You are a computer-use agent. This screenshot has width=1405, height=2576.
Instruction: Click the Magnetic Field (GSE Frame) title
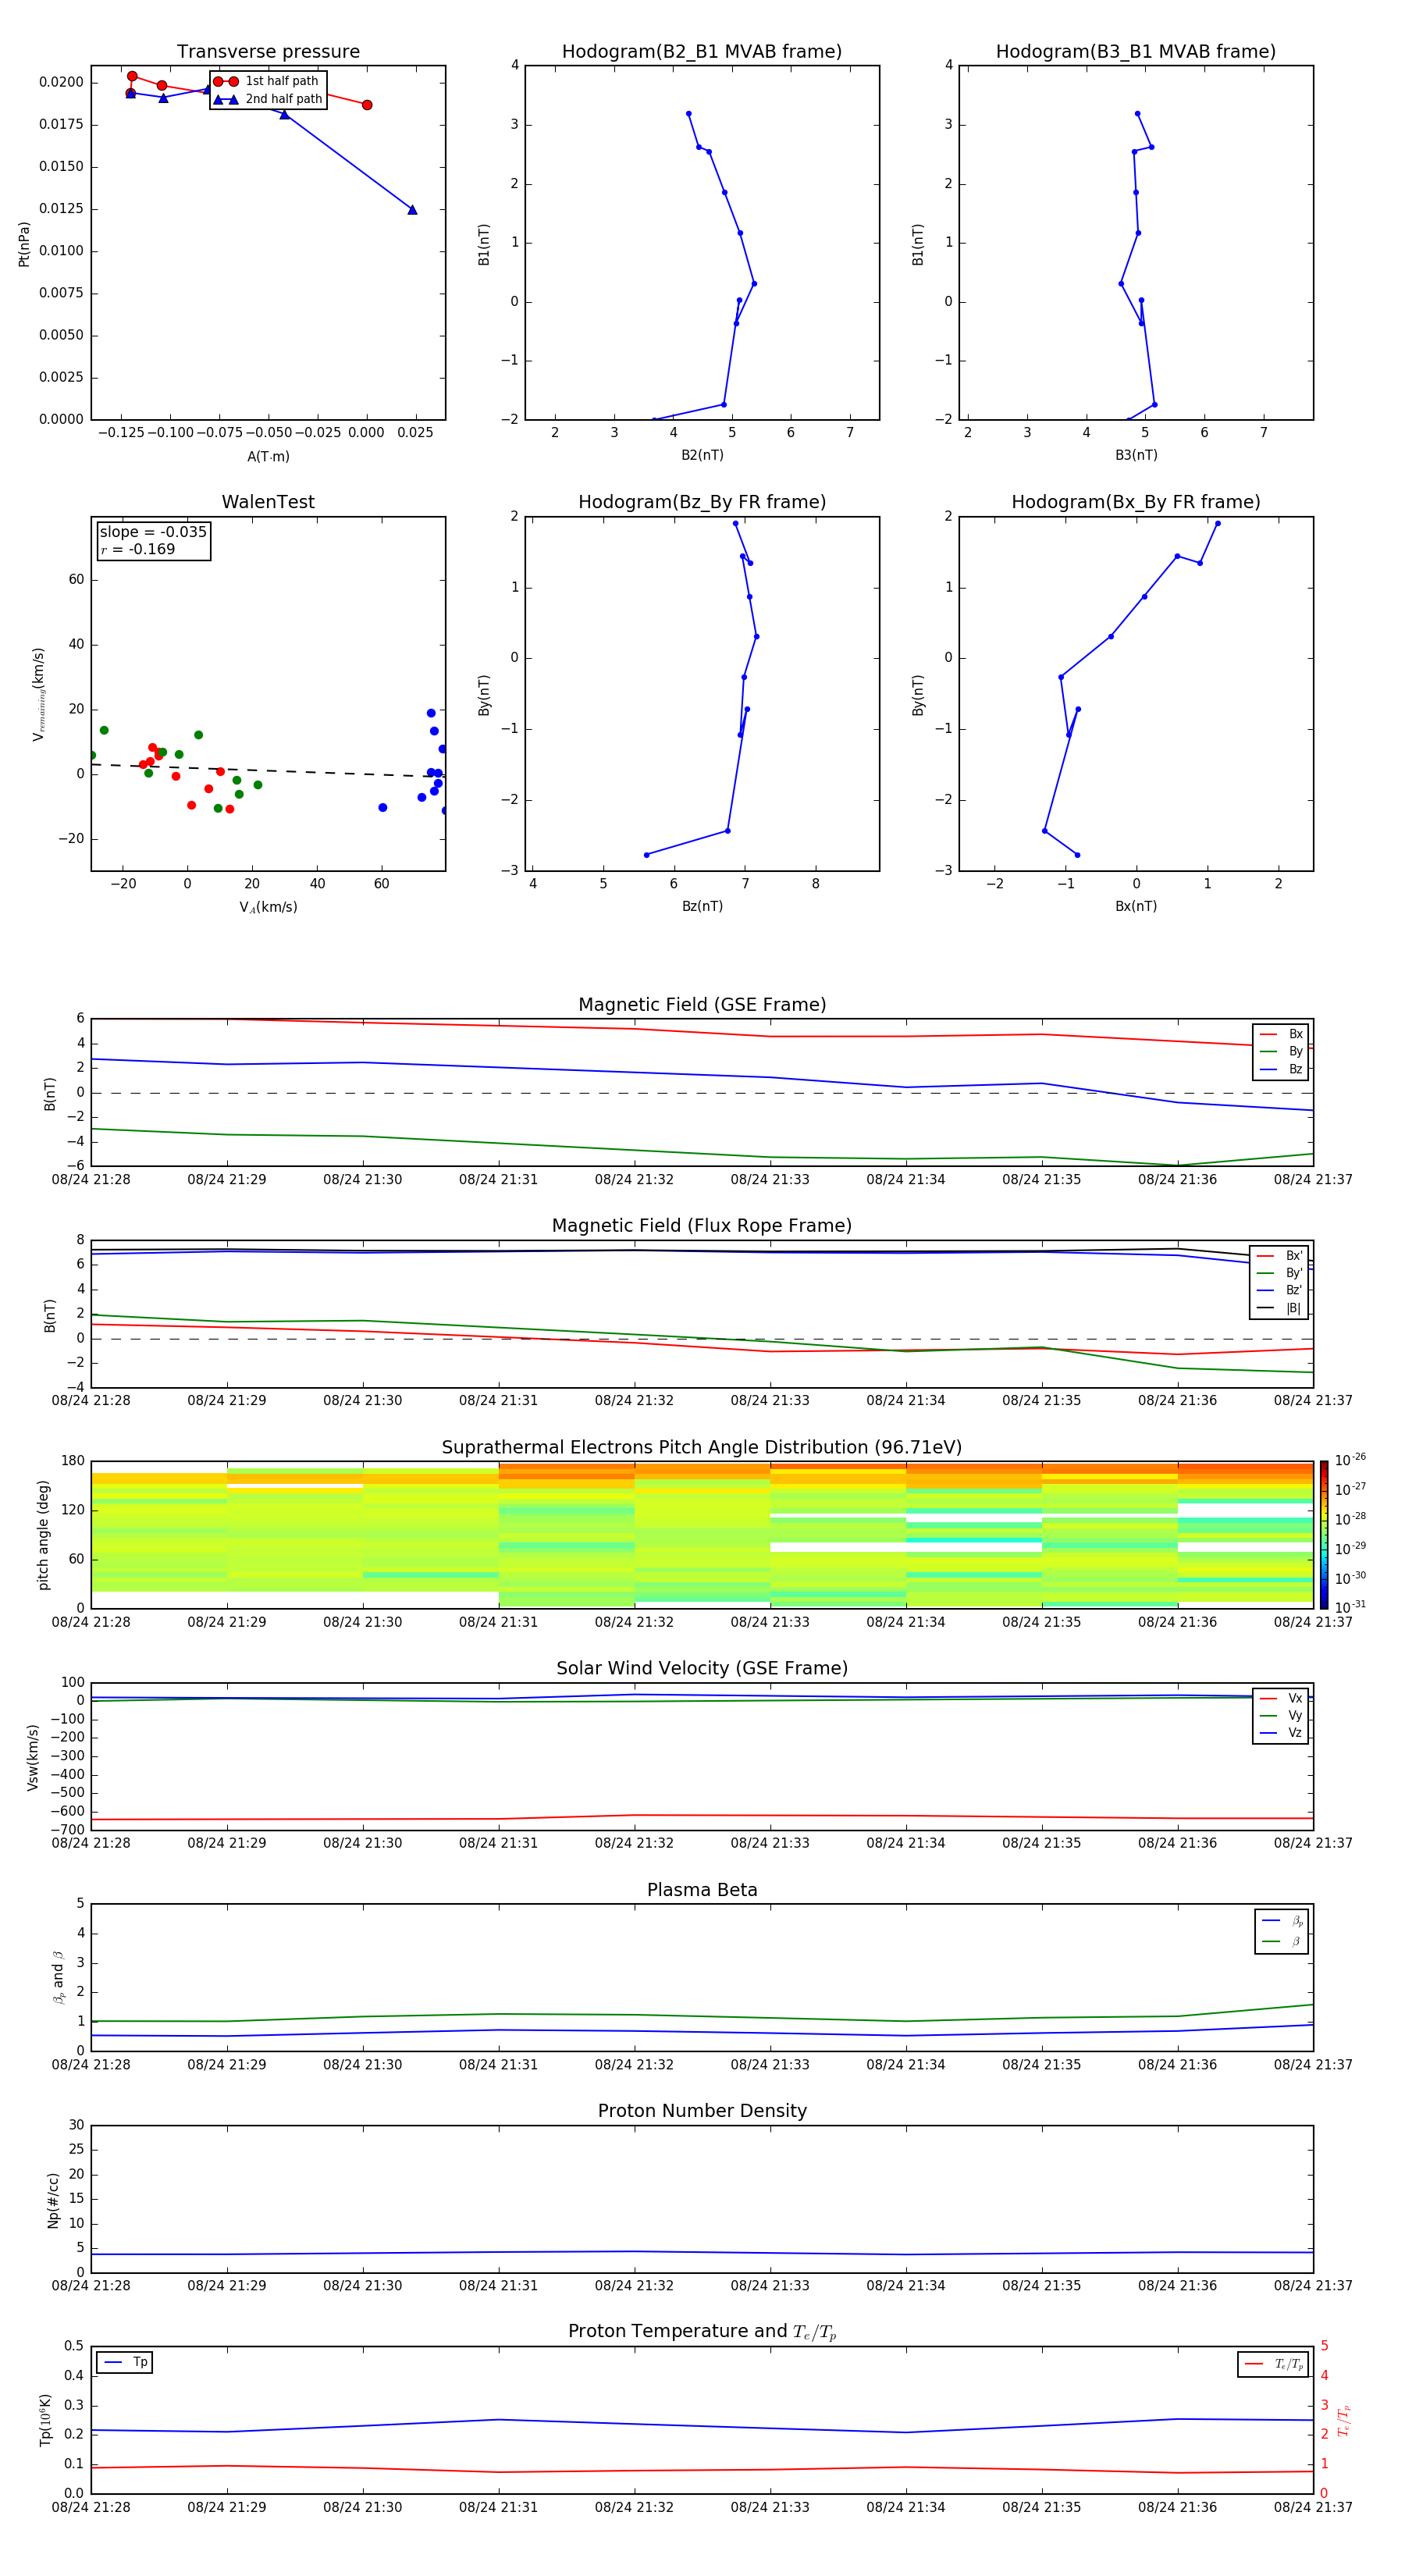click(702, 1005)
